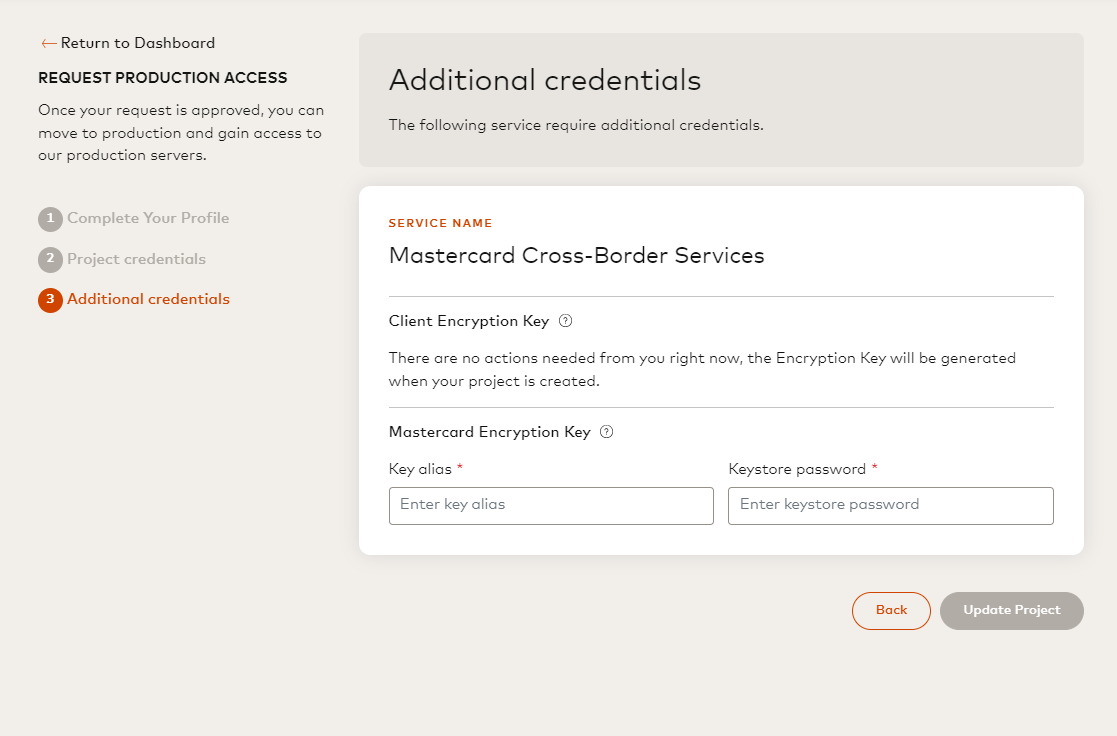The width and height of the screenshot is (1117, 736).
Task: Click the question mark icon after Key alias section header
Action: coord(607,431)
